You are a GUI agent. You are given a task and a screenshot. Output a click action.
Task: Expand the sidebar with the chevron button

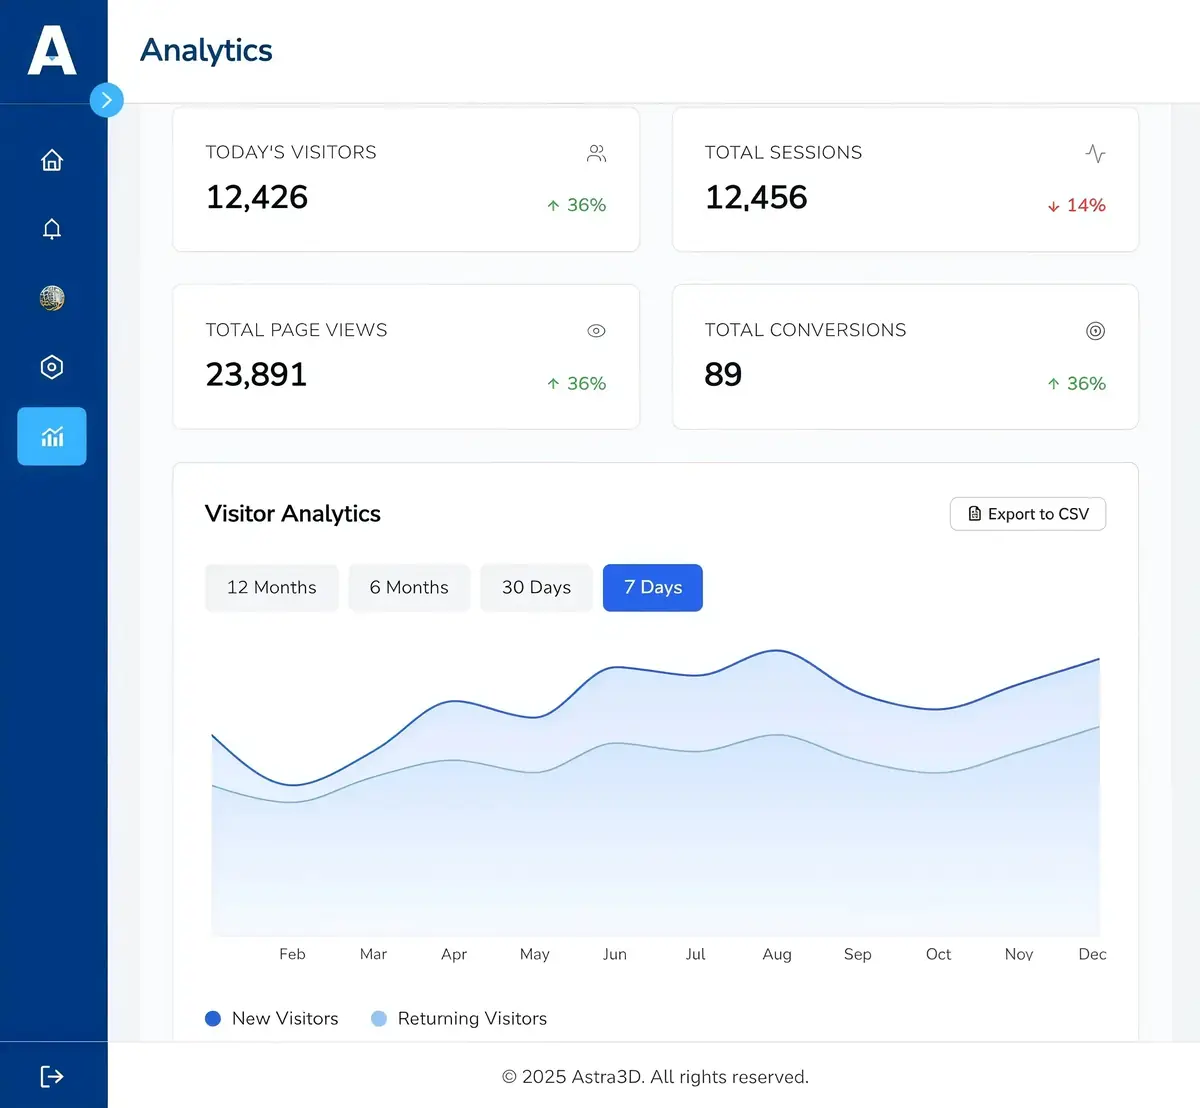[107, 100]
